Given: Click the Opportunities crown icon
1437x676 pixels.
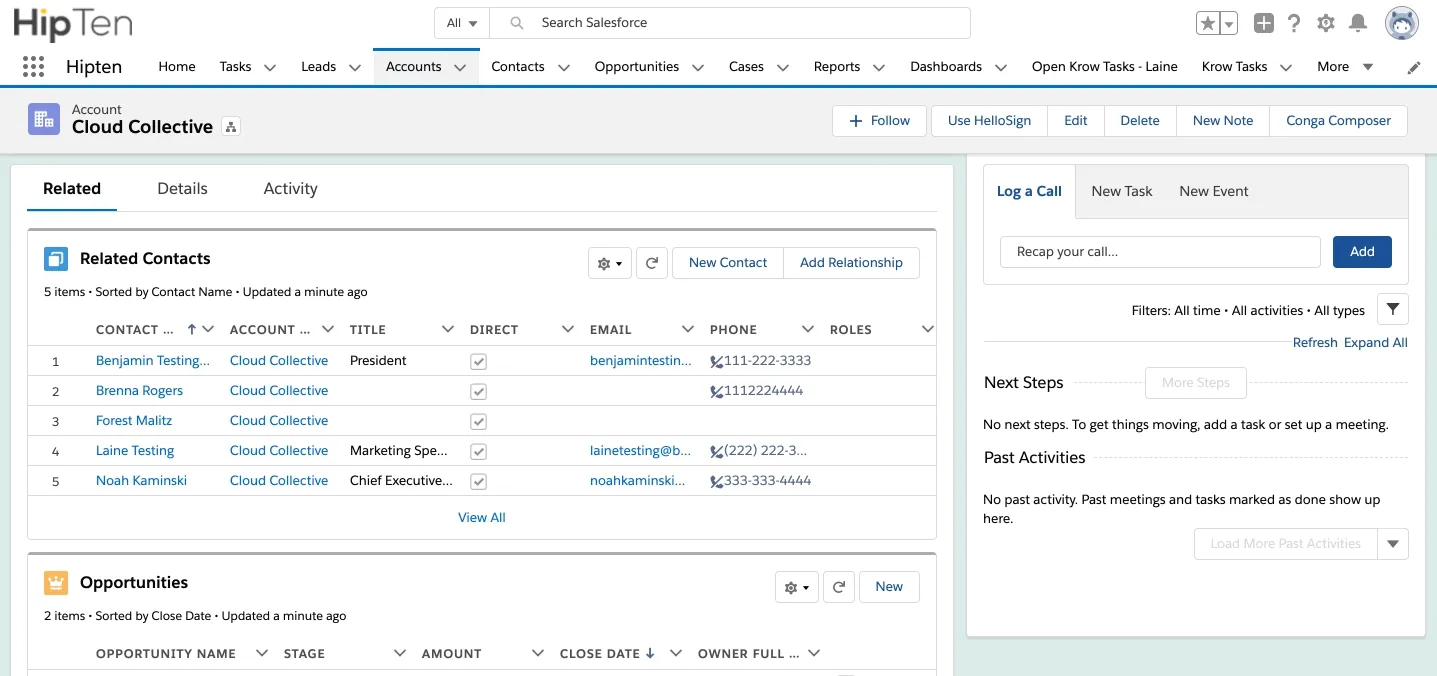Looking at the screenshot, I should coord(56,583).
